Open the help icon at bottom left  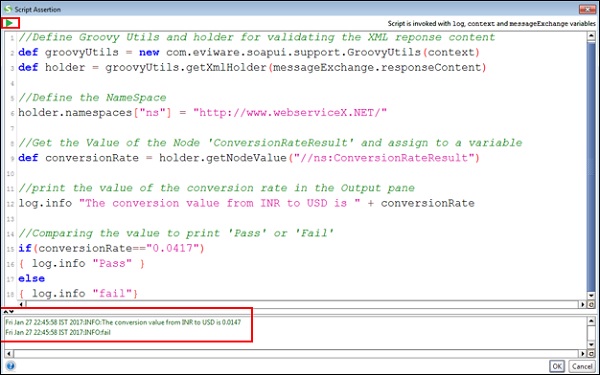click(x=10, y=366)
